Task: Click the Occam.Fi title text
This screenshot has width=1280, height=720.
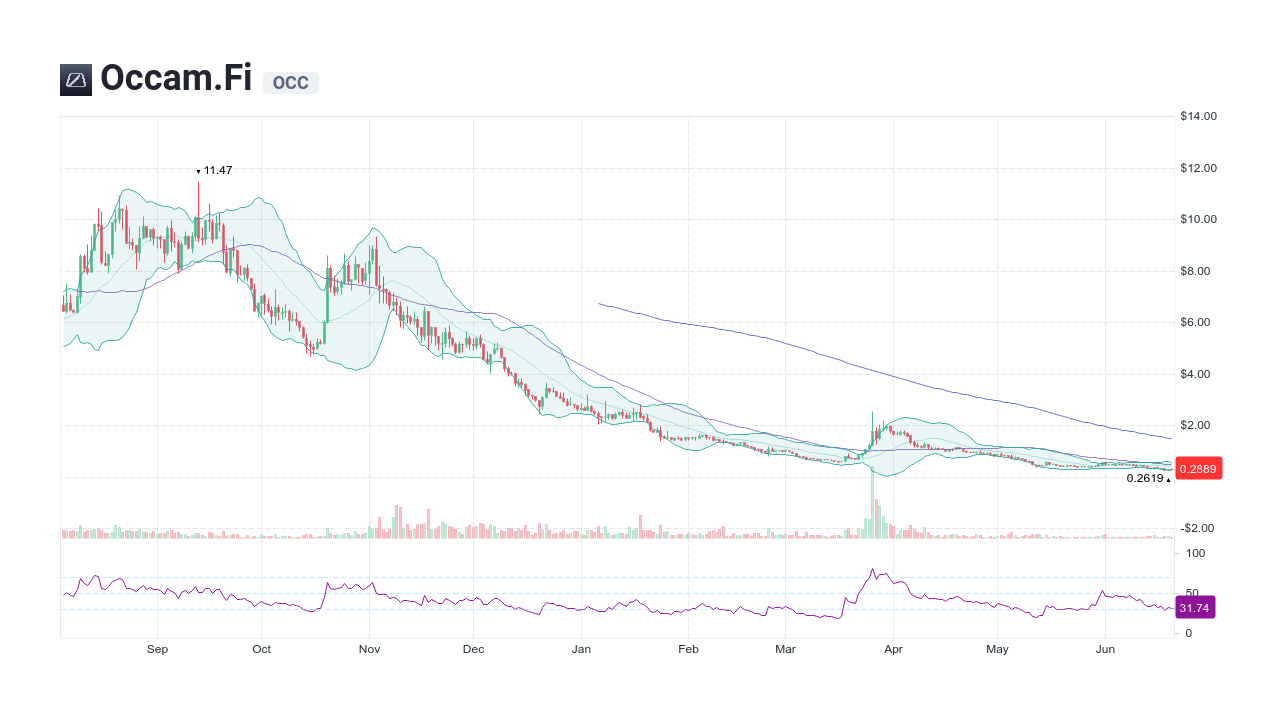Action: click(x=176, y=78)
